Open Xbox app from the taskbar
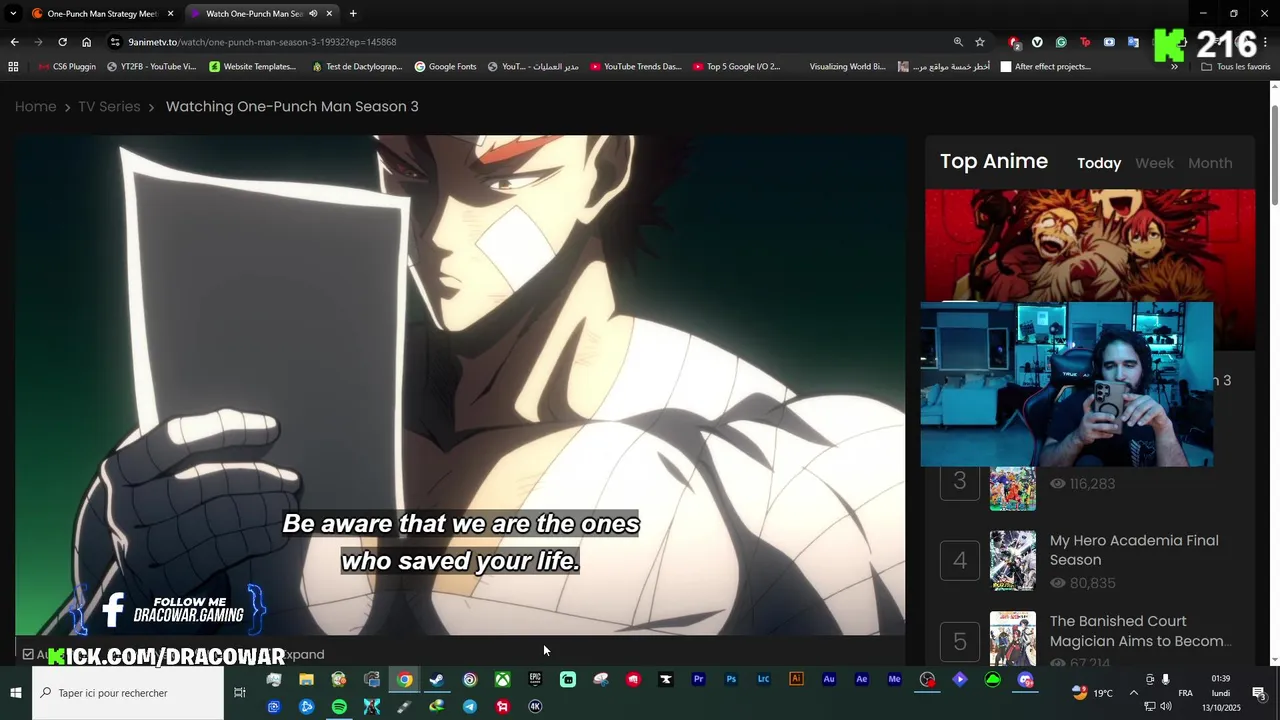The image size is (1280, 720). [x=503, y=680]
